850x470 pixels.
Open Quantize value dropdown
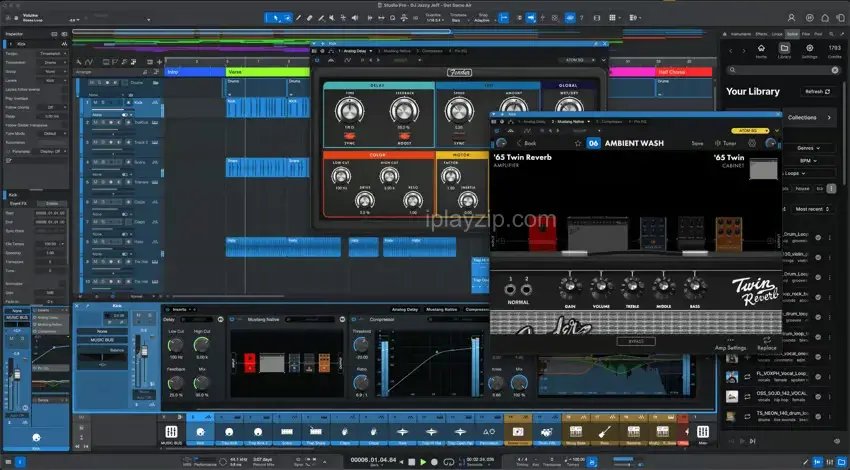pyautogui.click(x=434, y=20)
